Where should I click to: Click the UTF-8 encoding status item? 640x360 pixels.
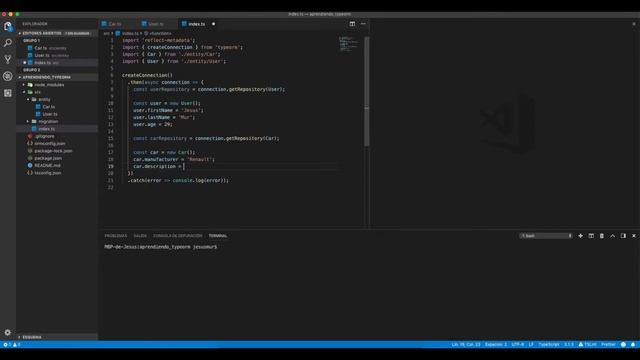tap(518, 344)
